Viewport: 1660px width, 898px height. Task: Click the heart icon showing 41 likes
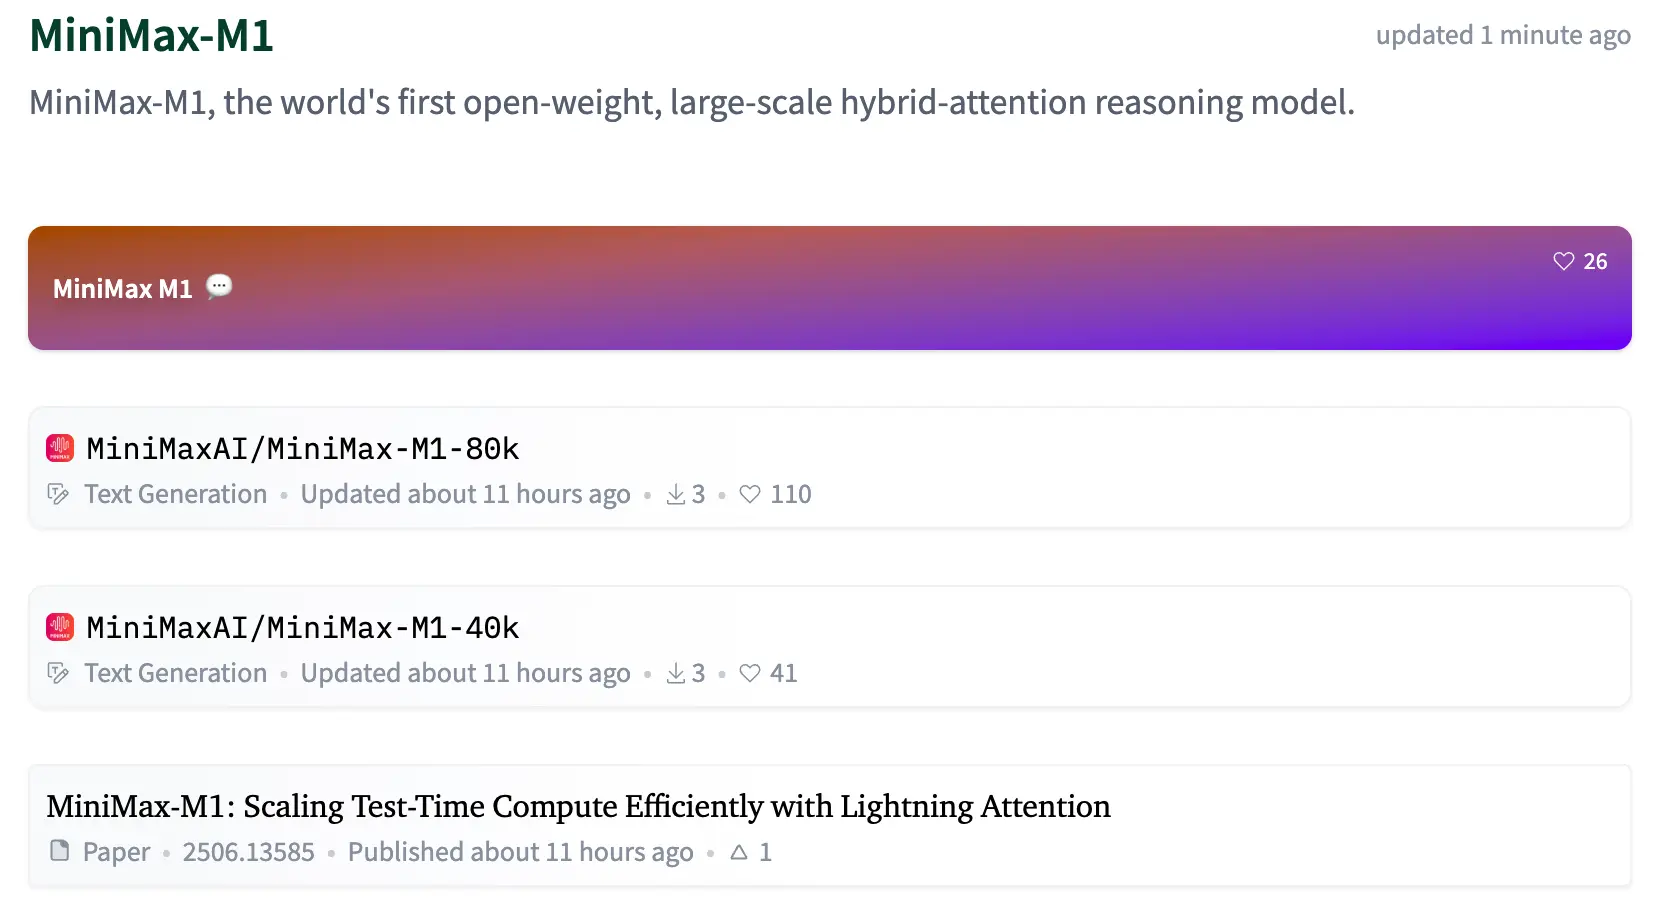tap(750, 673)
